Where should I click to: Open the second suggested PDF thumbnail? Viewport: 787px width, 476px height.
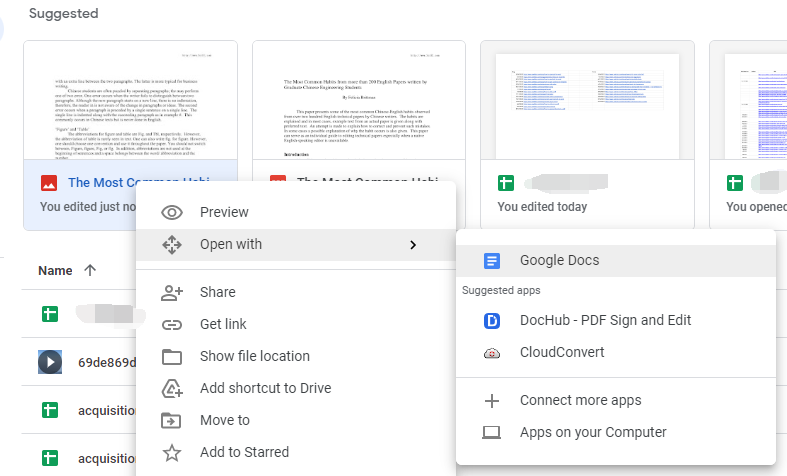point(359,100)
